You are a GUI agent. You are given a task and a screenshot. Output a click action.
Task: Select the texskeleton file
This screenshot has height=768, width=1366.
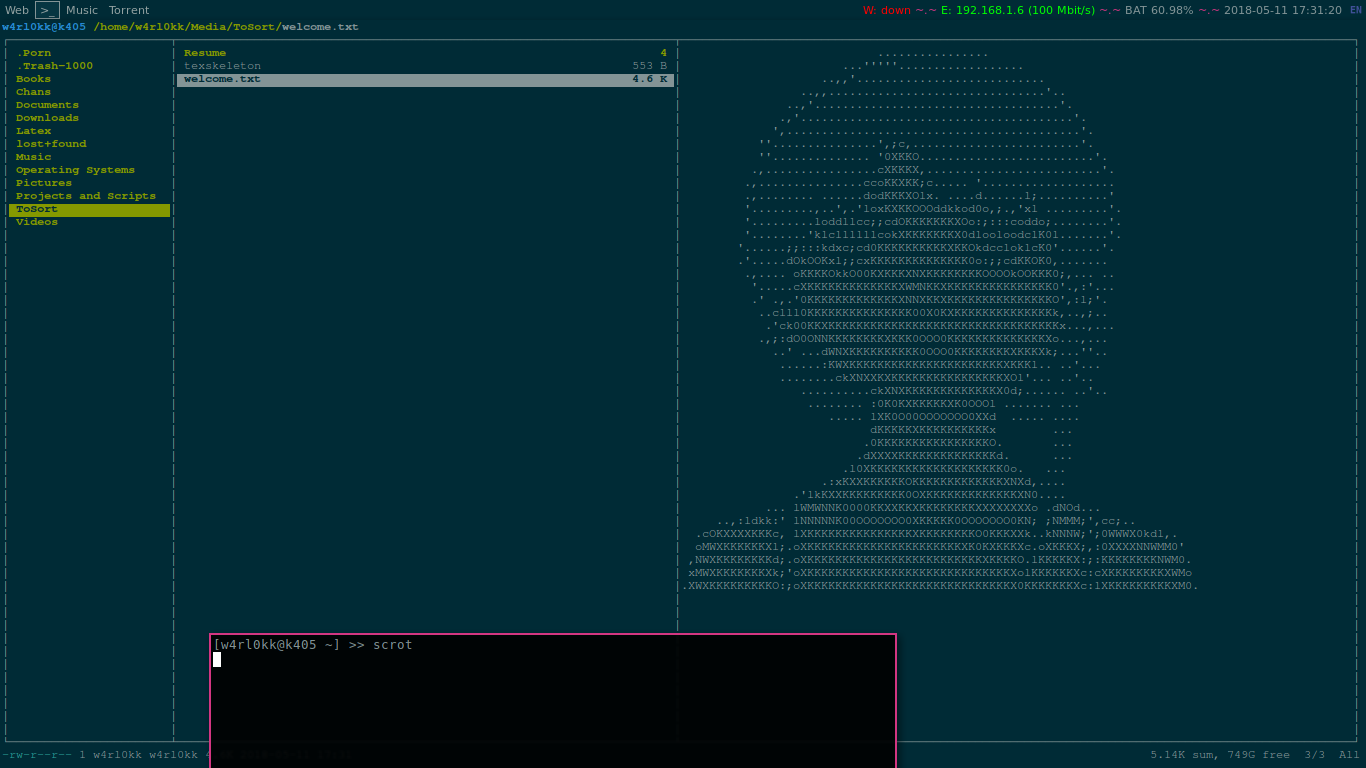(x=222, y=66)
